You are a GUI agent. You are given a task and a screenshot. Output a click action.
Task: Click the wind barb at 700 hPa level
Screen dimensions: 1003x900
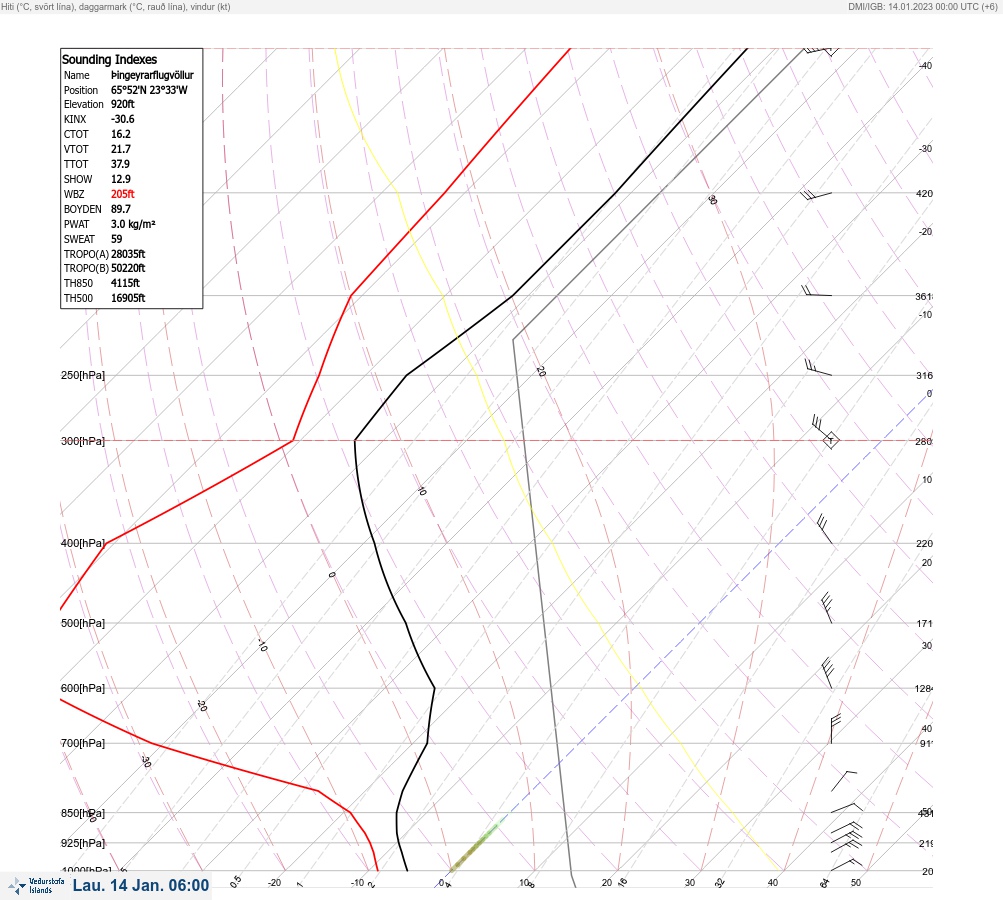point(835,729)
